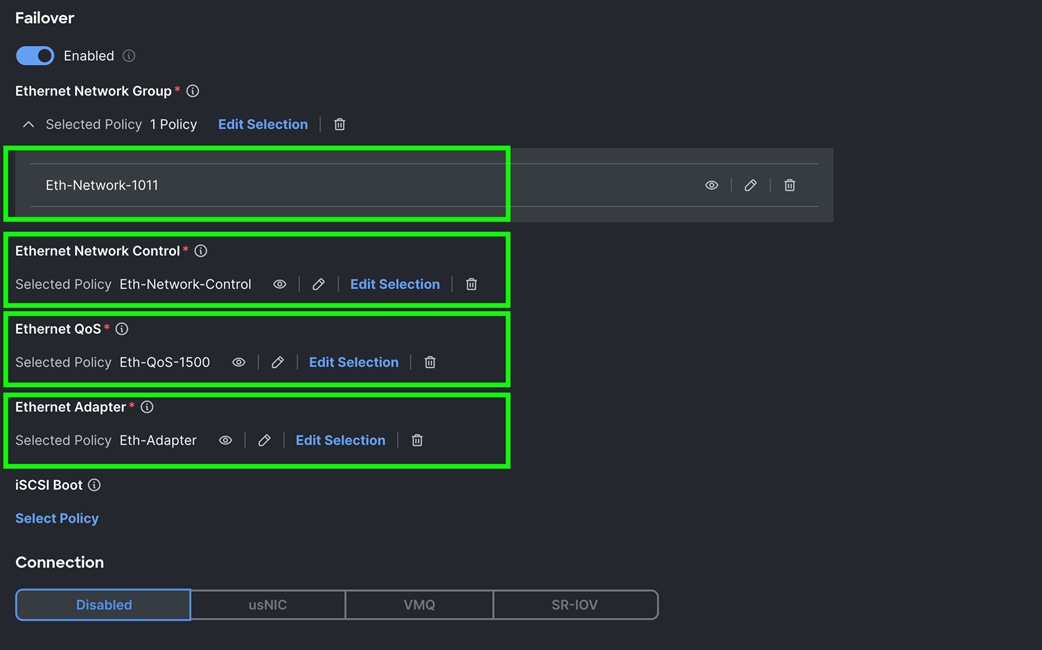Select the Eth-Network-1011 row text
Viewport: 1042px width, 650px height.
coord(102,185)
